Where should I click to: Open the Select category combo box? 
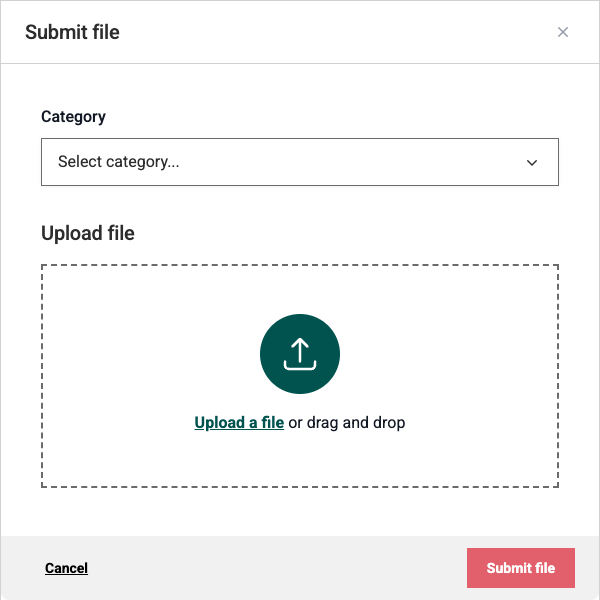pyautogui.click(x=300, y=162)
